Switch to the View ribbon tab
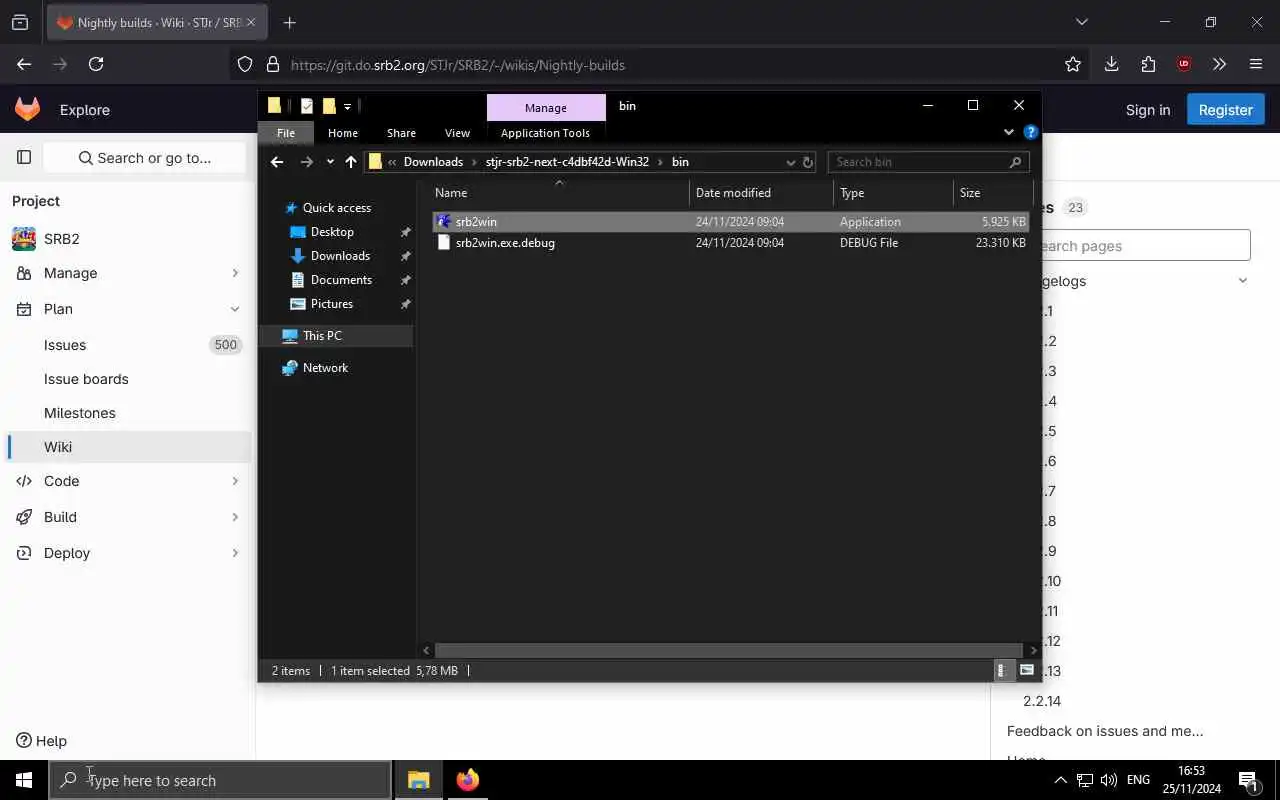This screenshot has height=800, width=1280. point(457,133)
